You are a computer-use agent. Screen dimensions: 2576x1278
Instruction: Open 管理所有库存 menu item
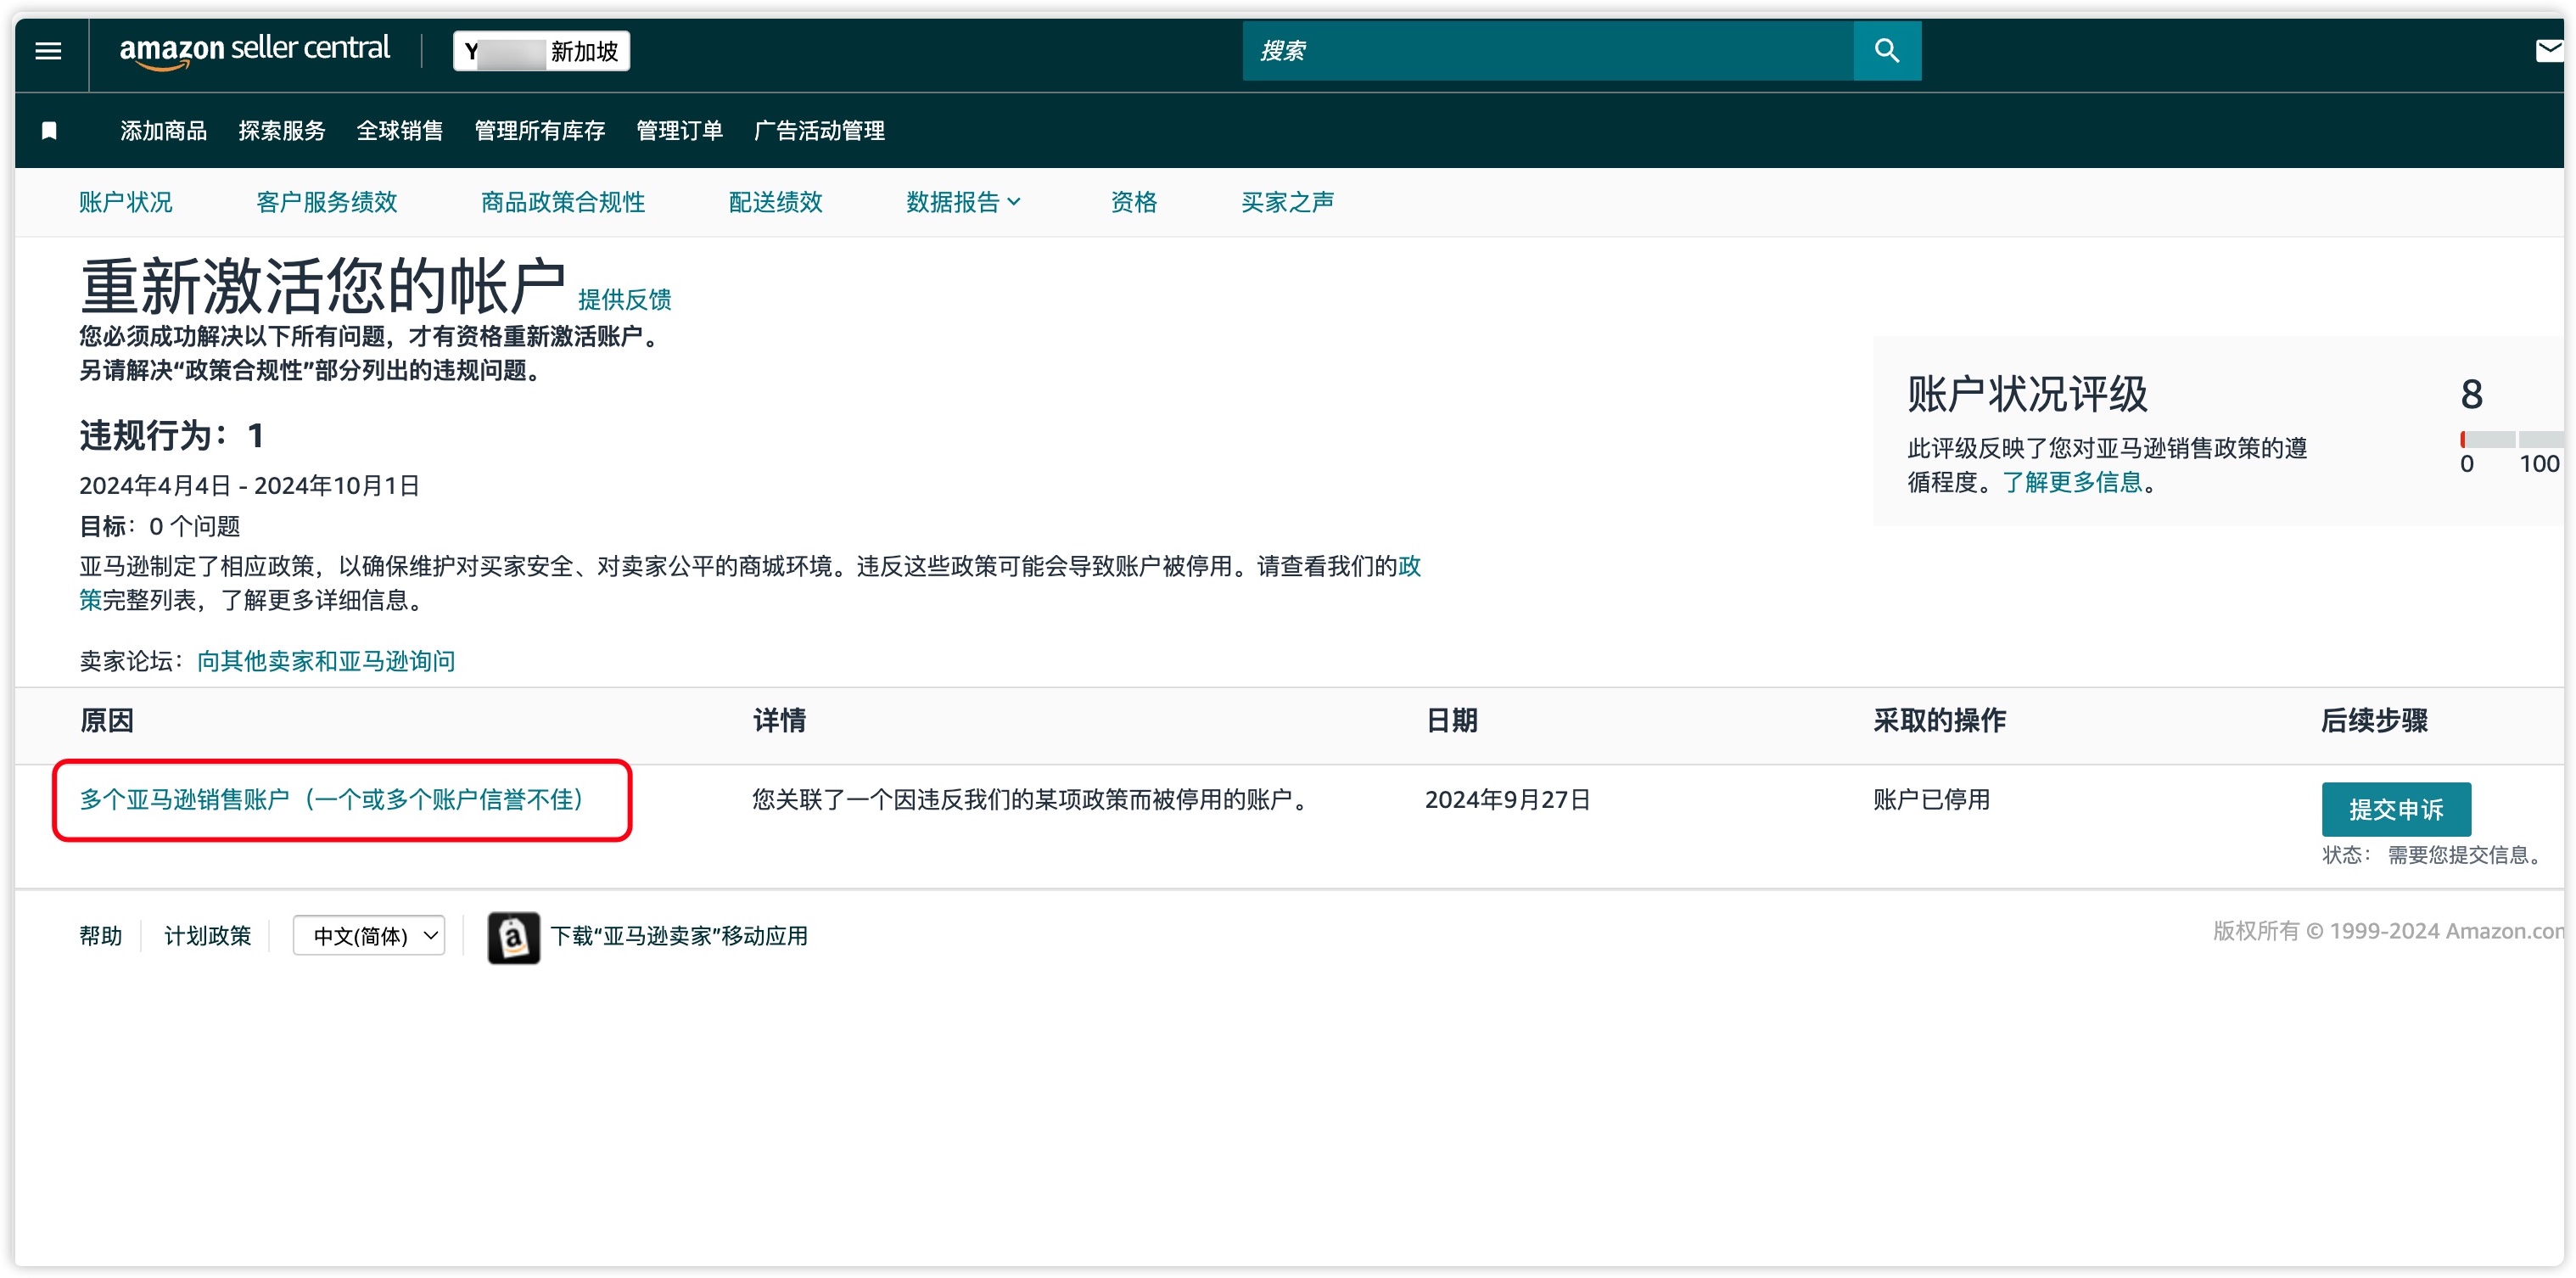pyautogui.click(x=540, y=130)
